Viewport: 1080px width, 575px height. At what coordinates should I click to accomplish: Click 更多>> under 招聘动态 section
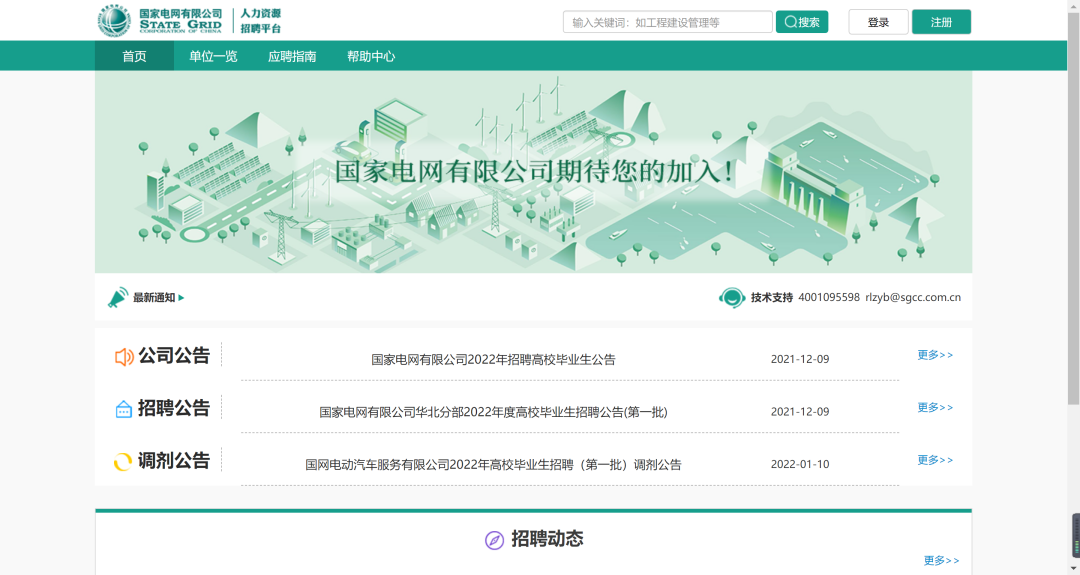pos(941,560)
